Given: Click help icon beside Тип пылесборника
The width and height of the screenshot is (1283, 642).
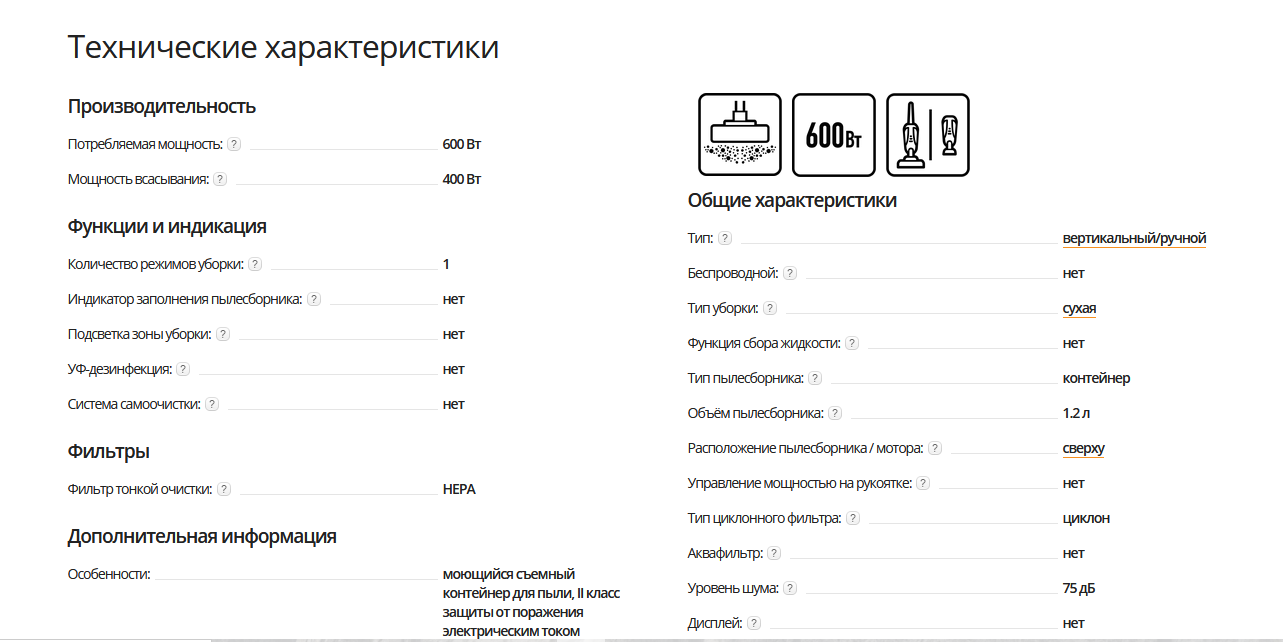Looking at the screenshot, I should pos(815,378).
